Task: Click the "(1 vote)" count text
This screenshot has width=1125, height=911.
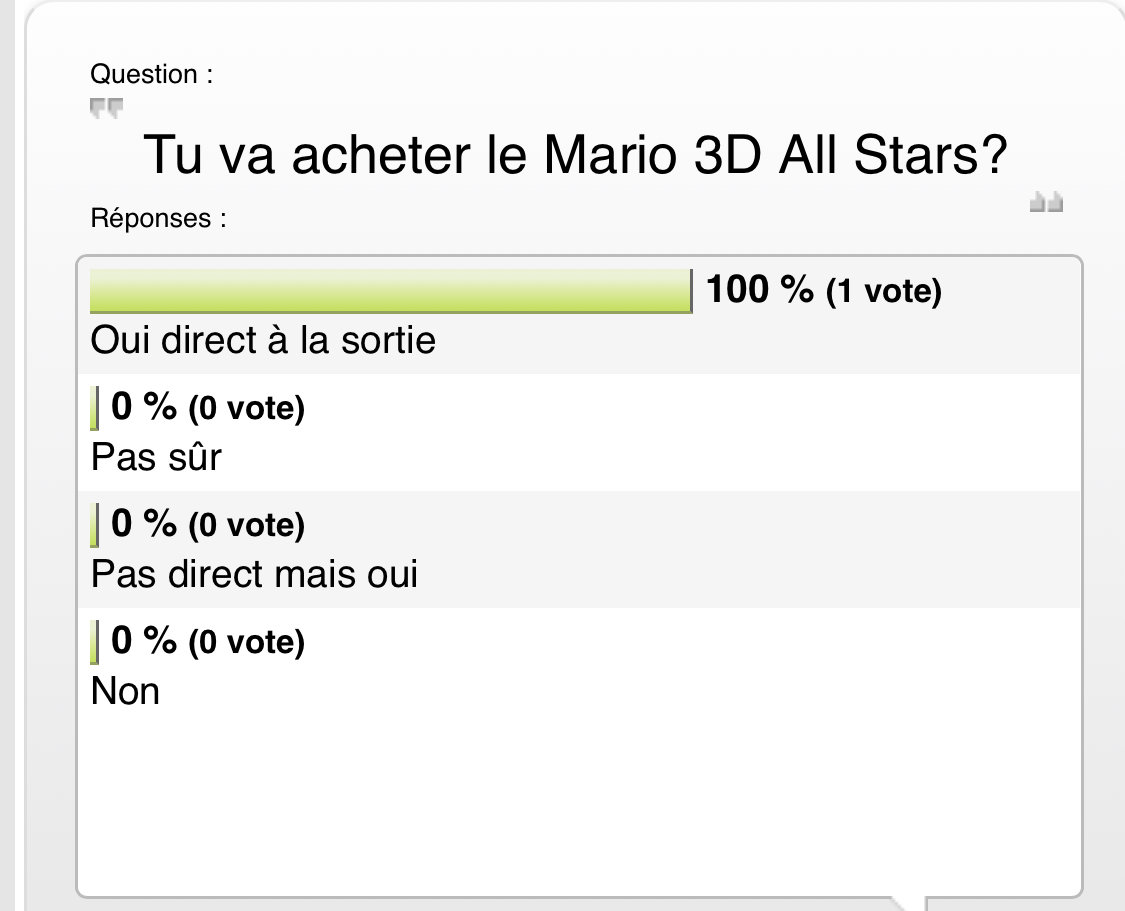Action: pyautogui.click(x=884, y=292)
